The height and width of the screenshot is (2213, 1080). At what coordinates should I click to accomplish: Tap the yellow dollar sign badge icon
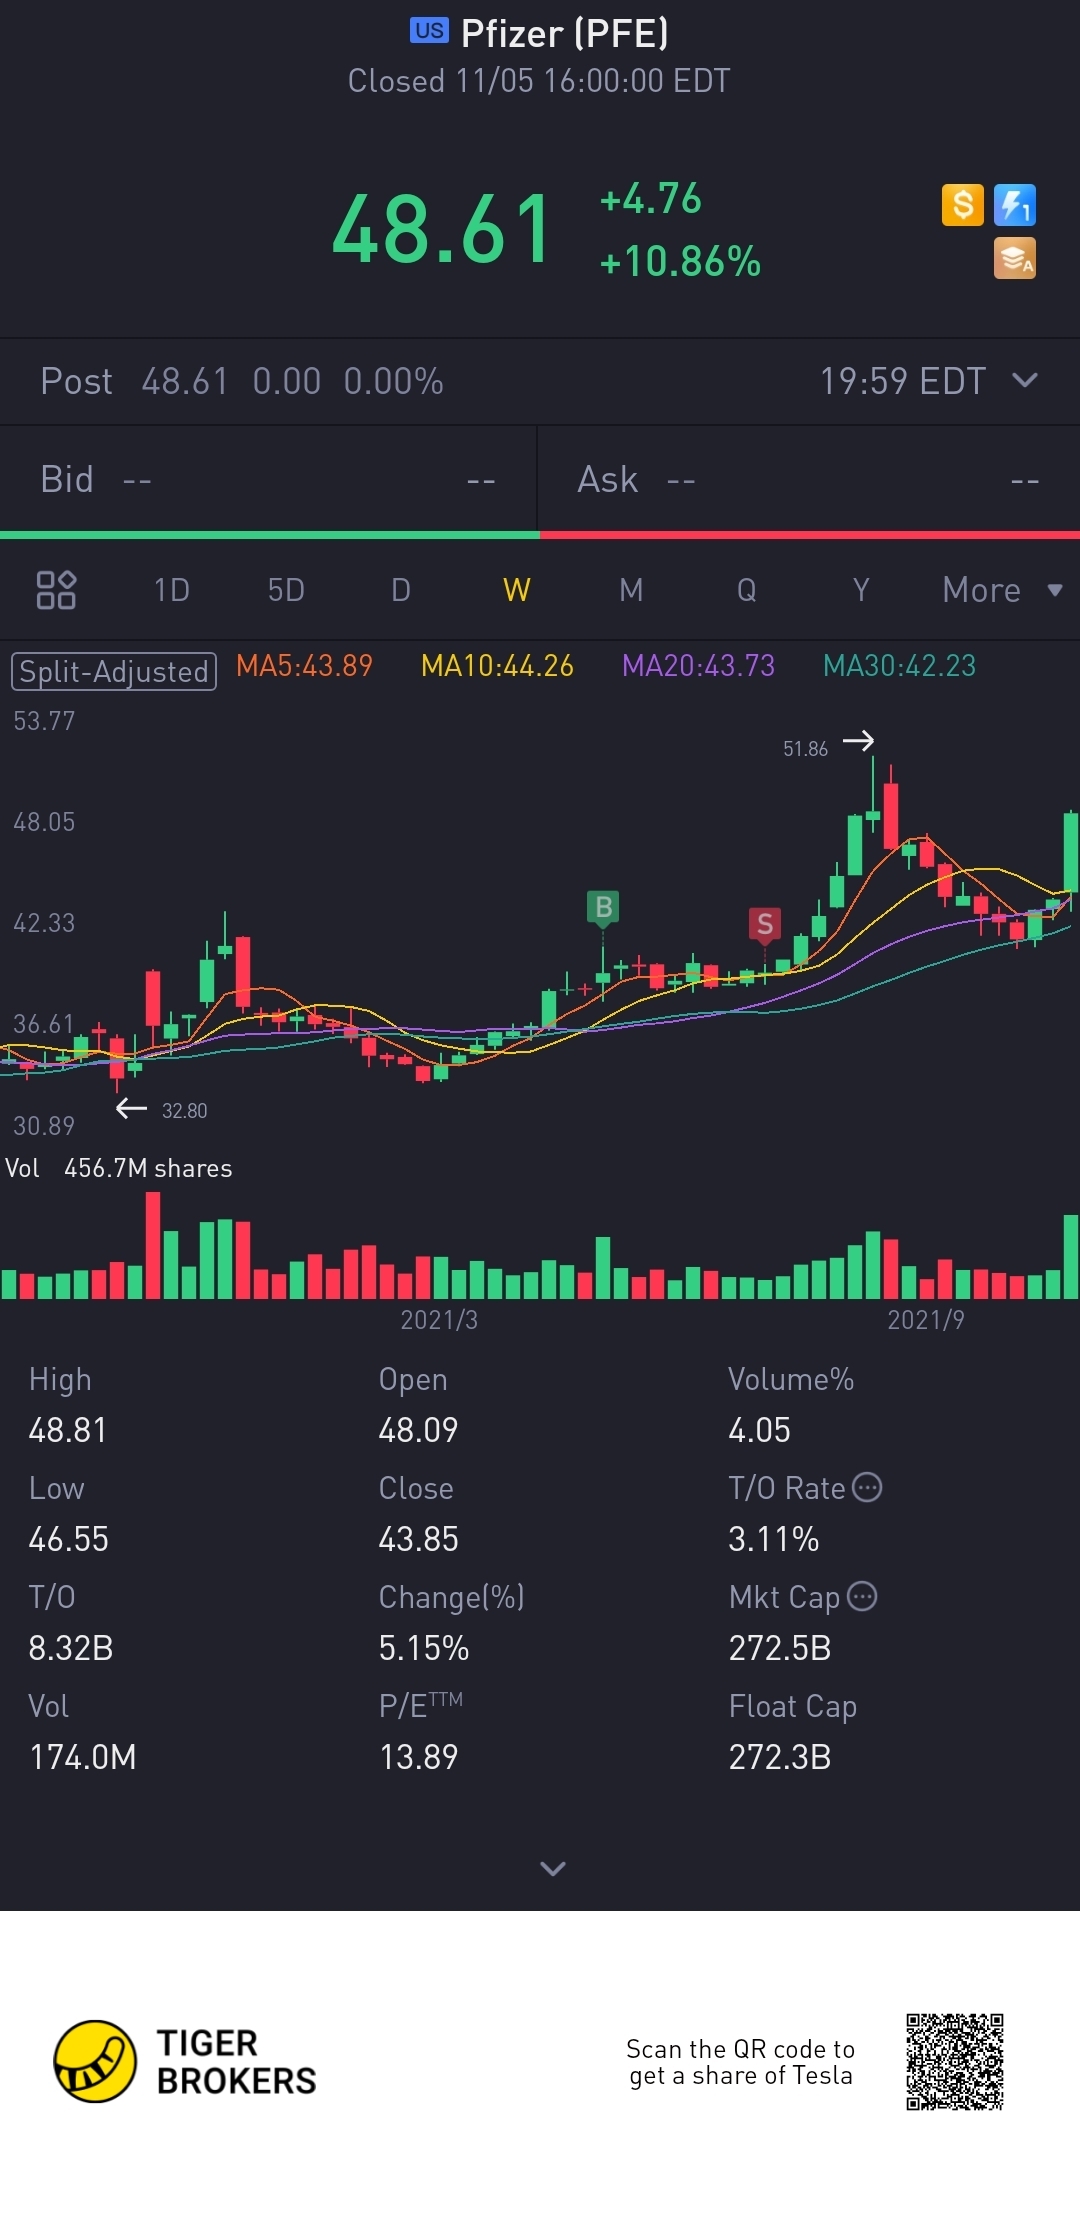(962, 205)
